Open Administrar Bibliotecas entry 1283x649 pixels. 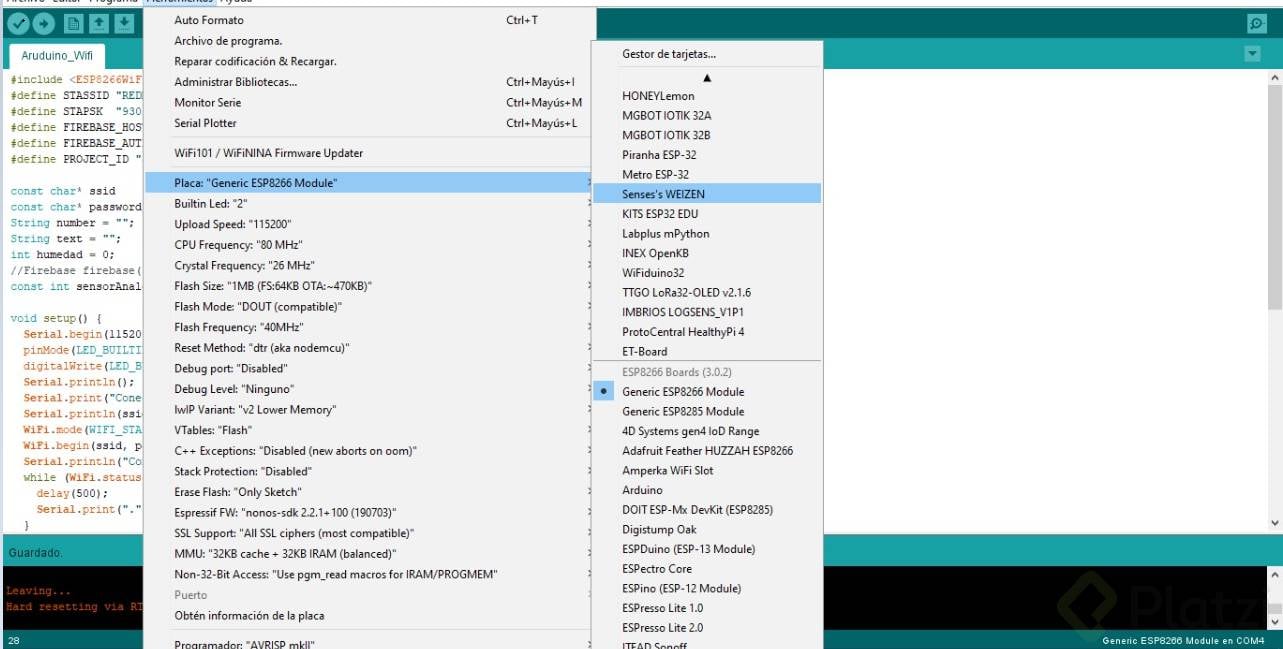(x=370, y=82)
